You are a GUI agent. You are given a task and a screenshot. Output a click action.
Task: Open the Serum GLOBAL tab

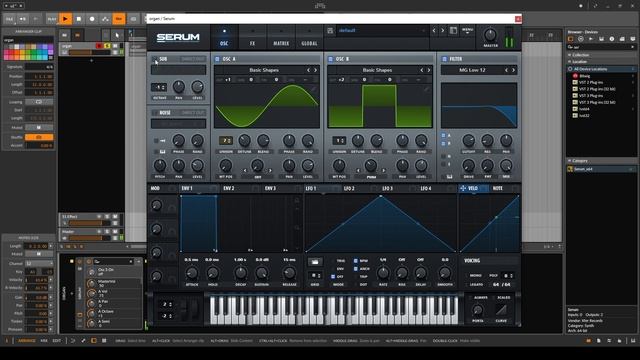309,37
